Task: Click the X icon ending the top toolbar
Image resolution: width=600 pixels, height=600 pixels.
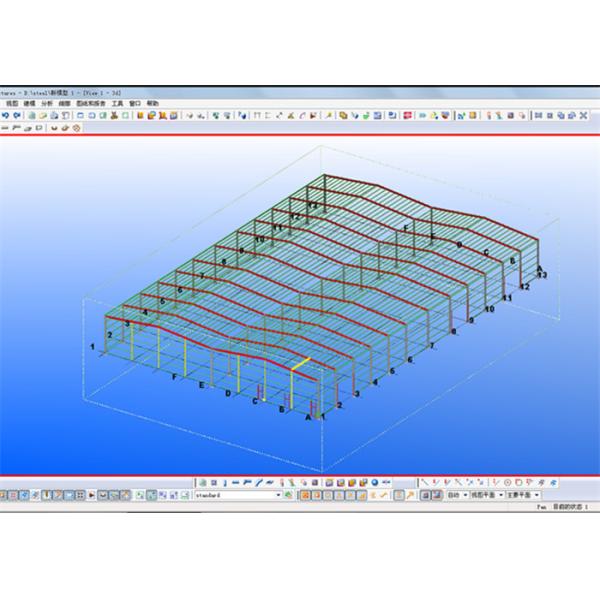Action: tap(583, 115)
